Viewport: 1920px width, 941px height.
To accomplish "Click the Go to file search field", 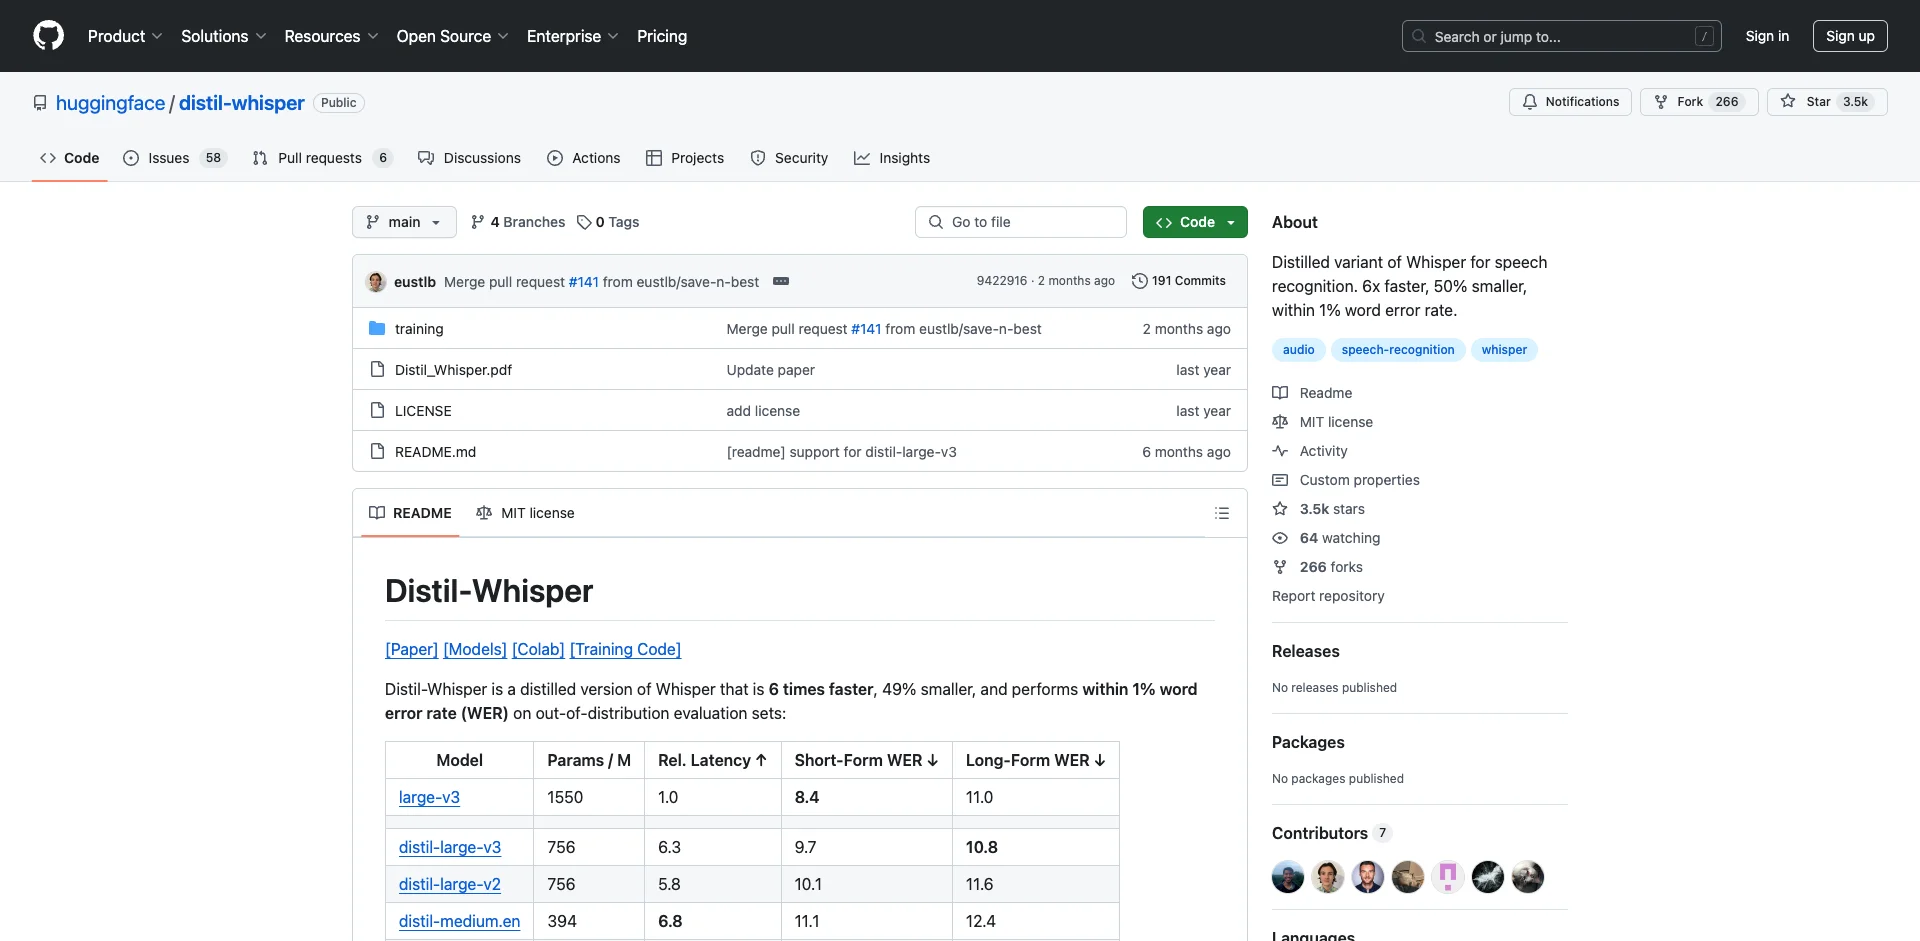I will [1021, 222].
